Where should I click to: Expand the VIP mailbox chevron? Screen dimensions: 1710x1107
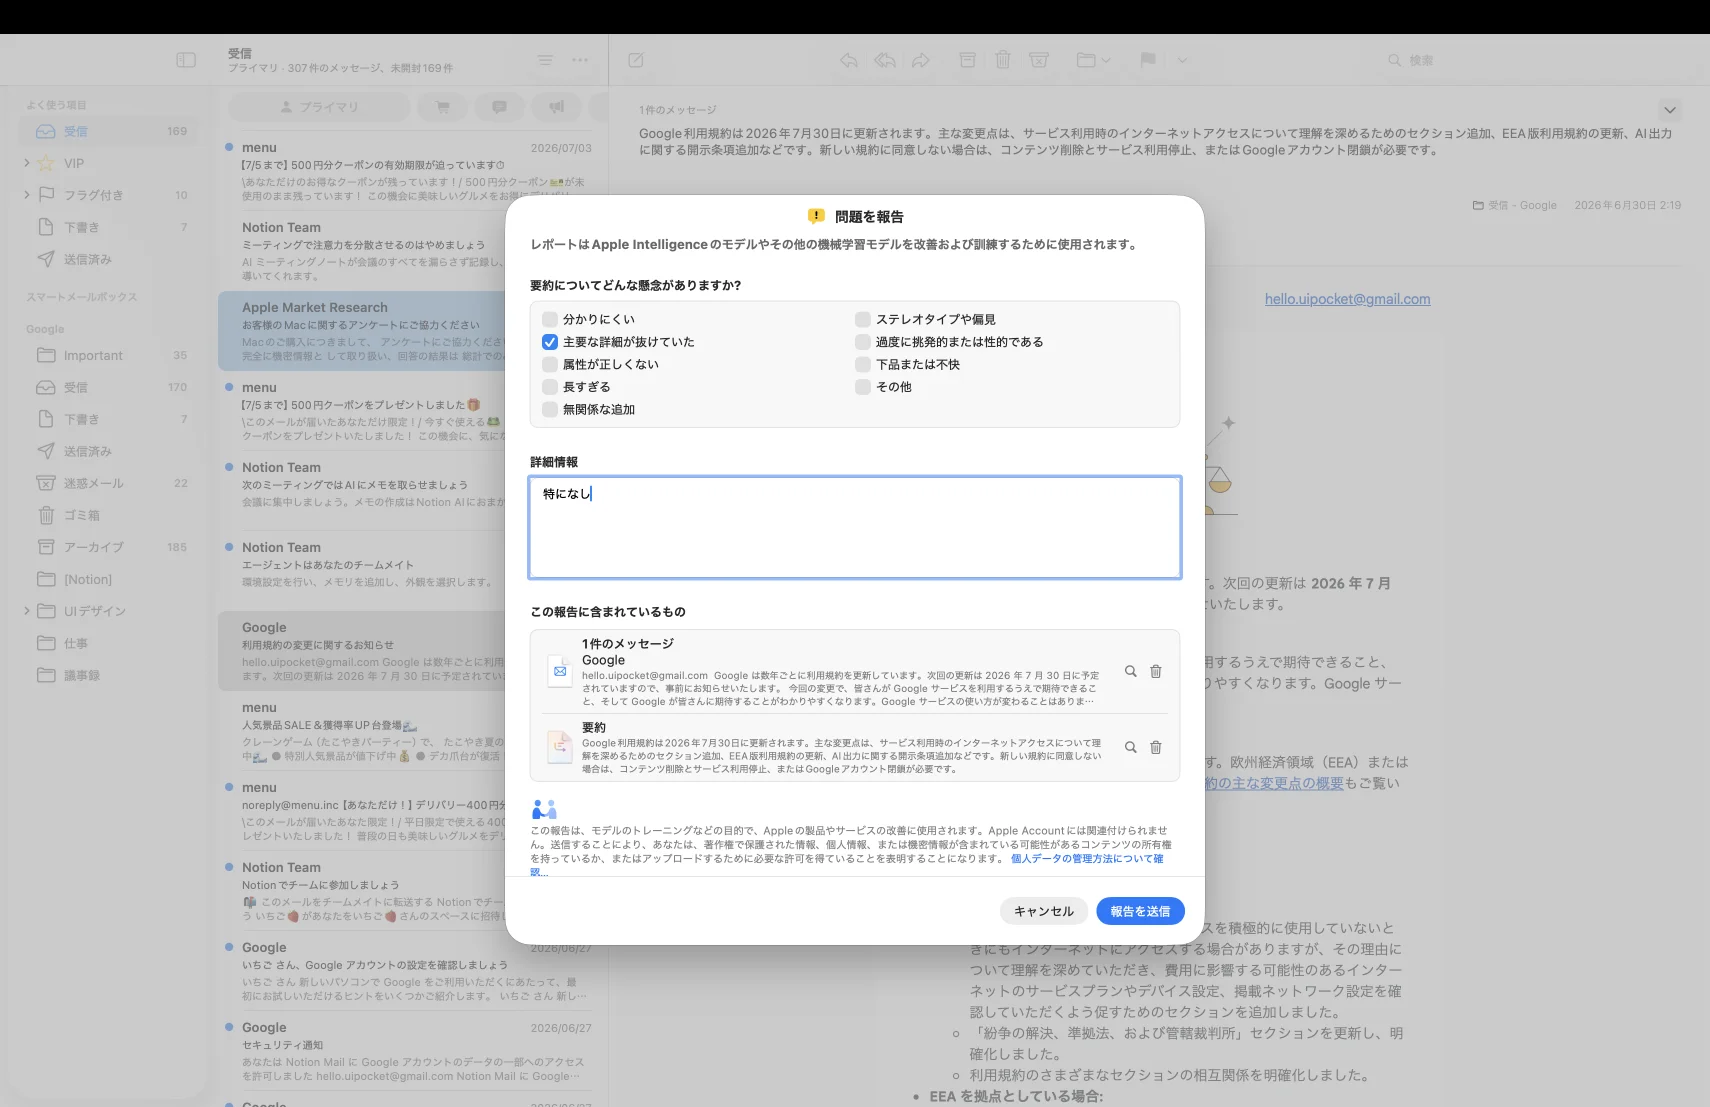point(27,163)
